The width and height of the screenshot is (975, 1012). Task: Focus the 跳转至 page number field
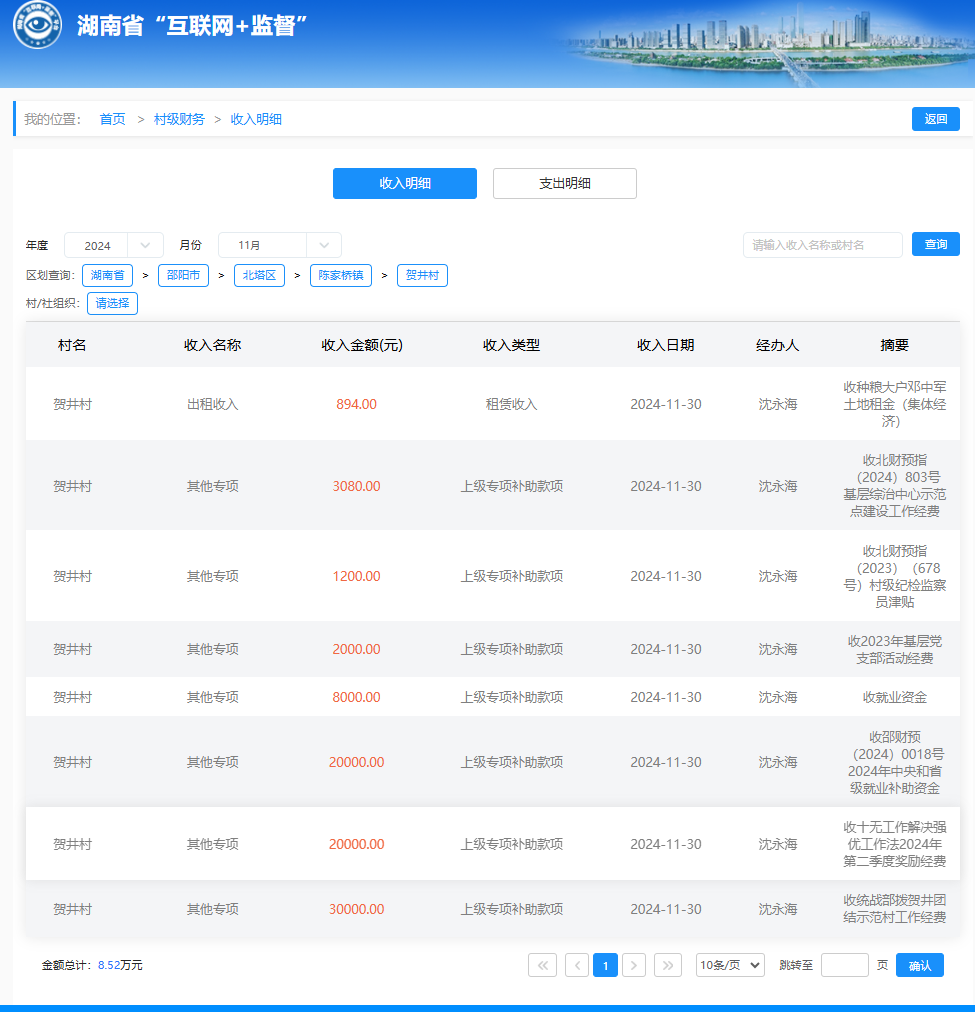tap(845, 965)
